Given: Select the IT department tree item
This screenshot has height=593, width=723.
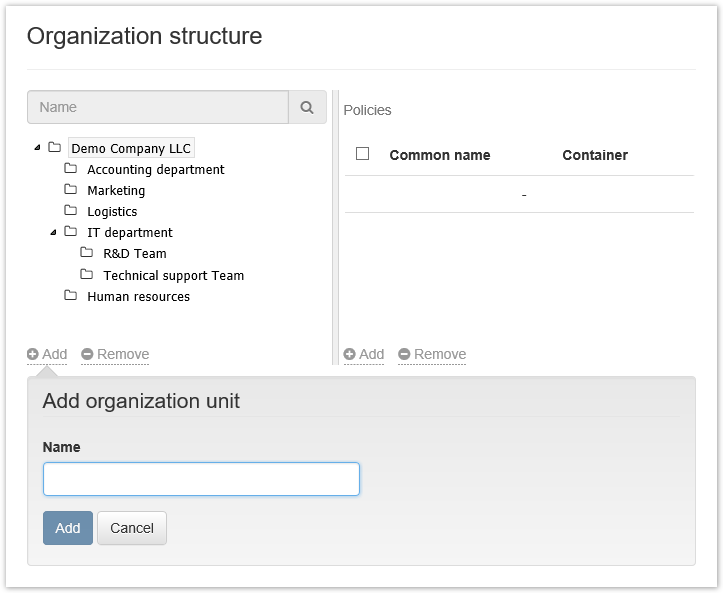Looking at the screenshot, I should point(130,233).
